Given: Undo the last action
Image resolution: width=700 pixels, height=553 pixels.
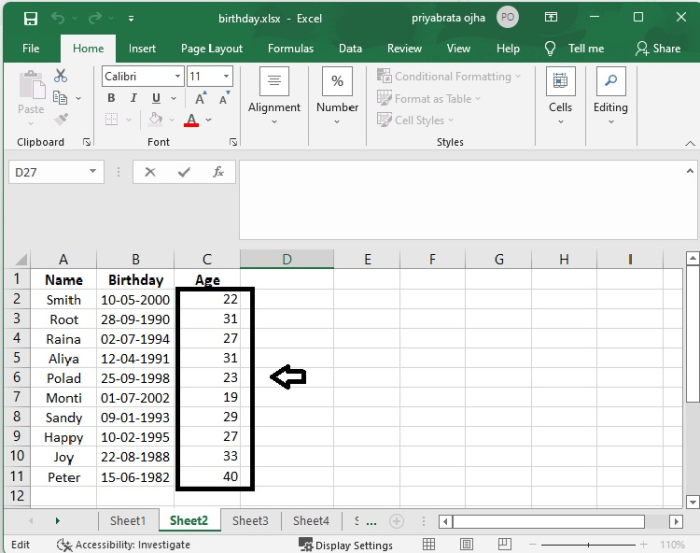Looking at the screenshot, I should click(58, 18).
